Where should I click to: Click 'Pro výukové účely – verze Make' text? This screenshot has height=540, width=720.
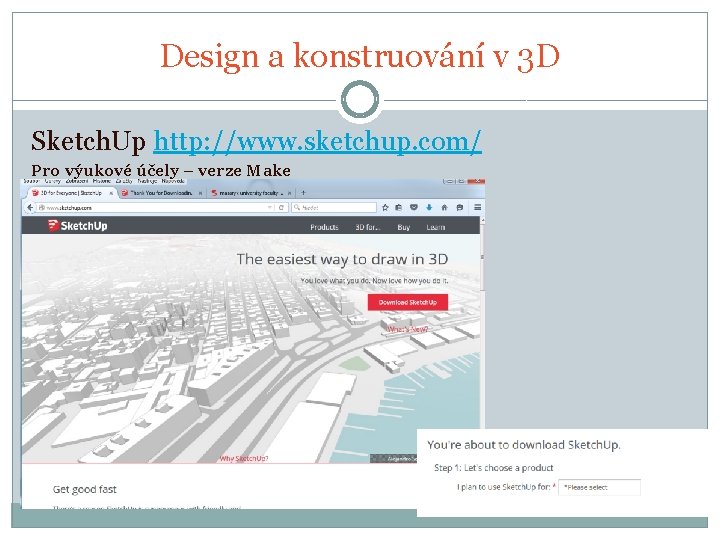tap(161, 171)
